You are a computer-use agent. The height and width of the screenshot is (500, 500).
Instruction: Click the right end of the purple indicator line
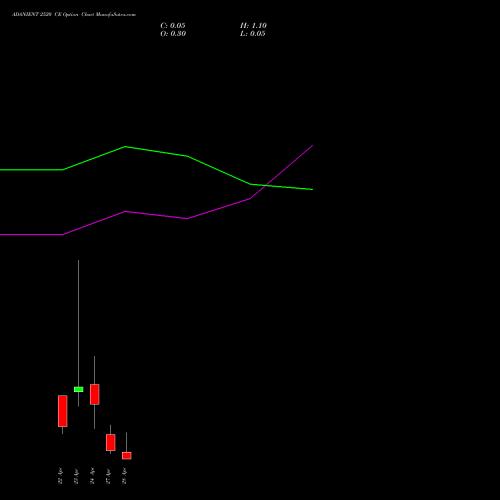312,145
